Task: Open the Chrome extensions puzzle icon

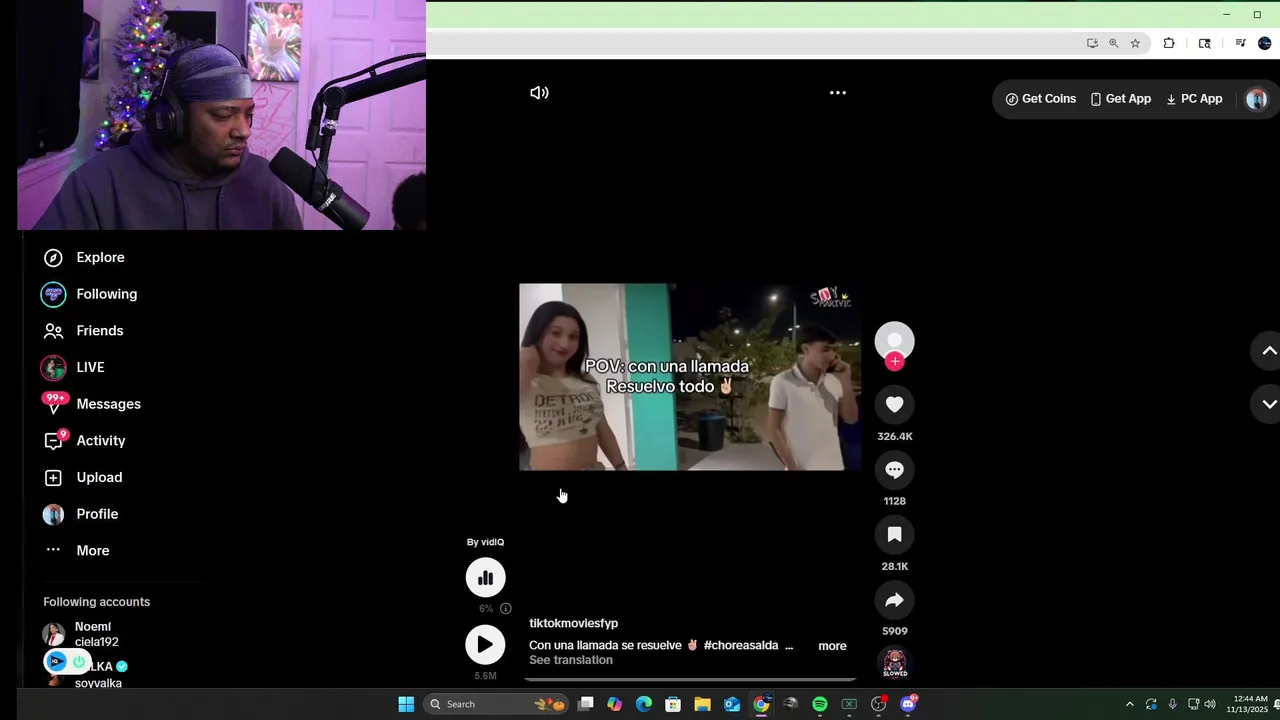Action: pyautogui.click(x=1169, y=43)
